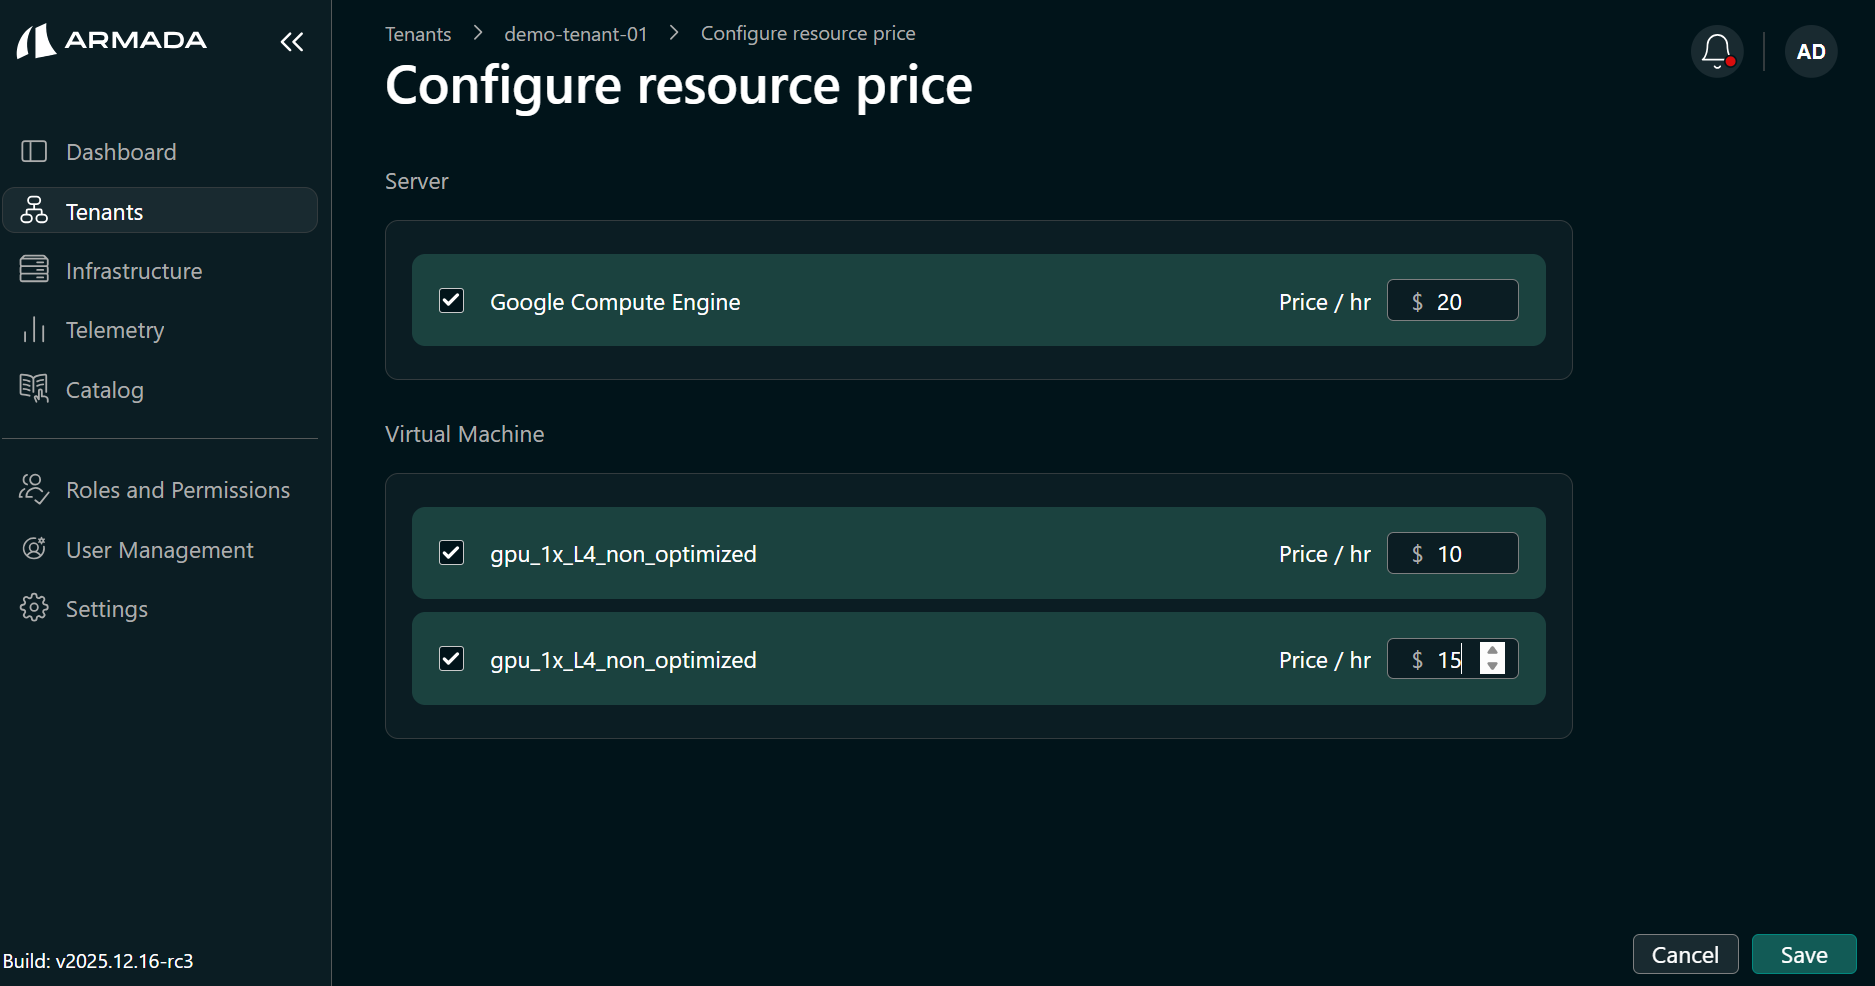Save the resource price configuration
1875x986 pixels.
pos(1803,954)
